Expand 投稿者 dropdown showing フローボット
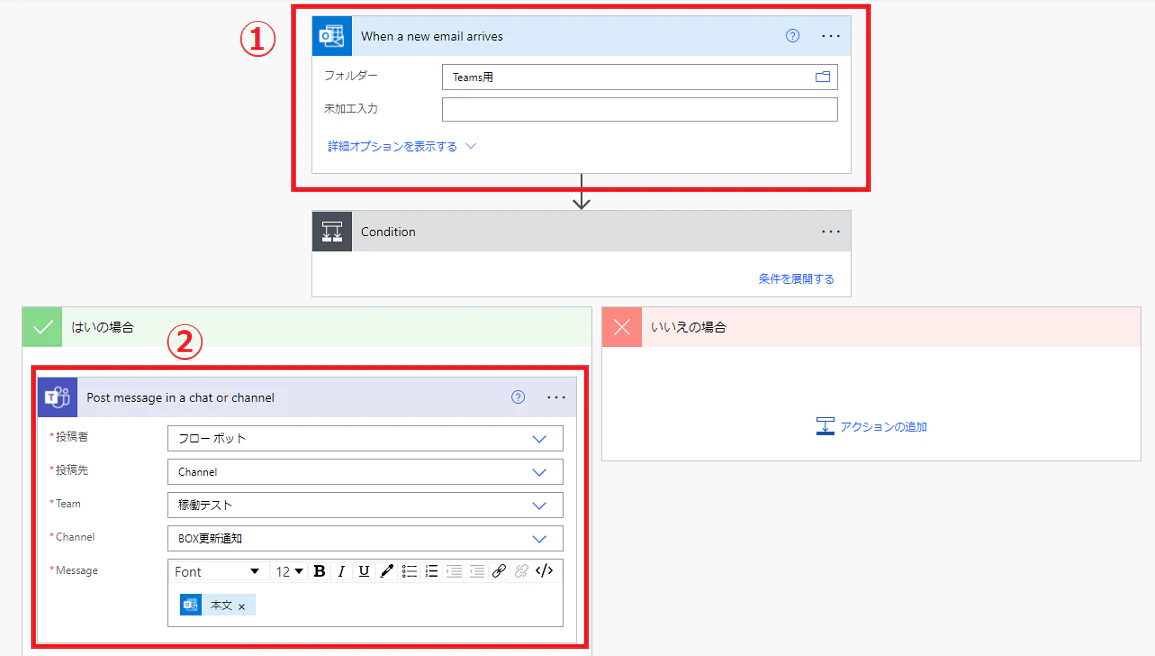 pos(539,439)
